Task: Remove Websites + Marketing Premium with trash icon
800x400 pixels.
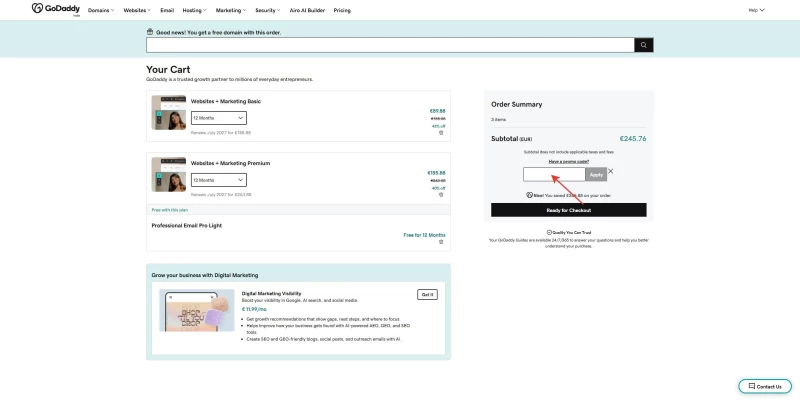Action: tap(441, 195)
